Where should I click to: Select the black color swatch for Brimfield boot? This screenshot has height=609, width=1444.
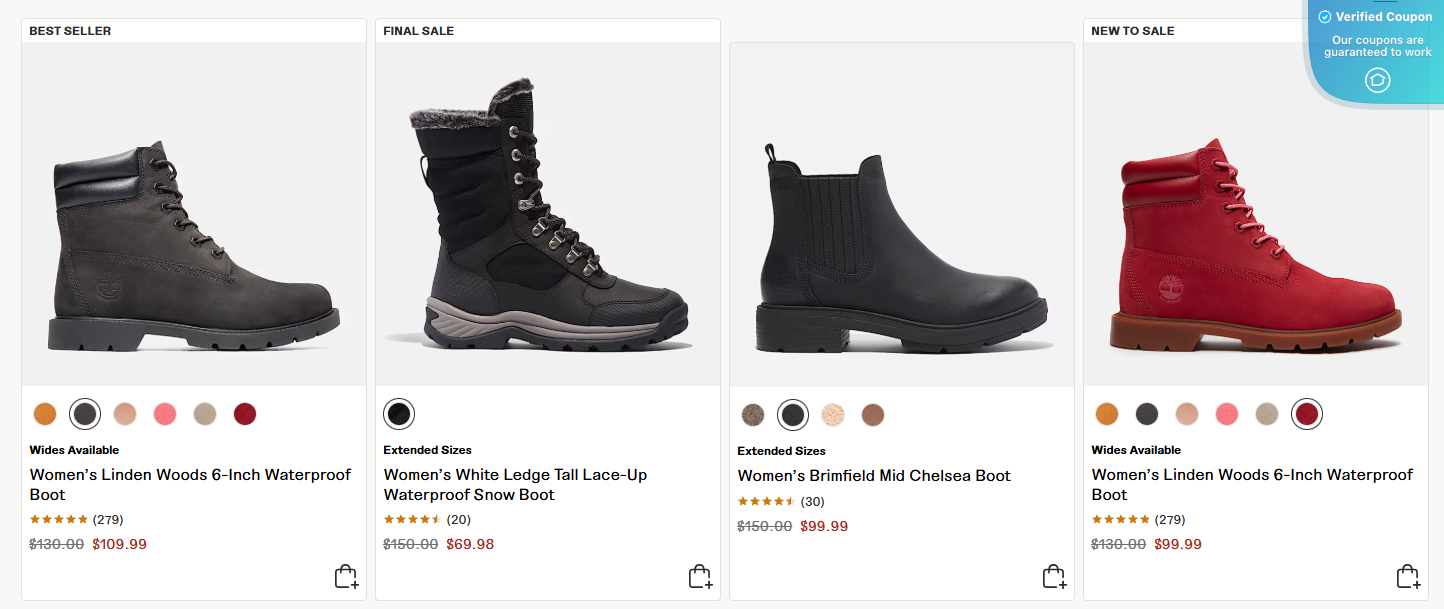coord(792,413)
